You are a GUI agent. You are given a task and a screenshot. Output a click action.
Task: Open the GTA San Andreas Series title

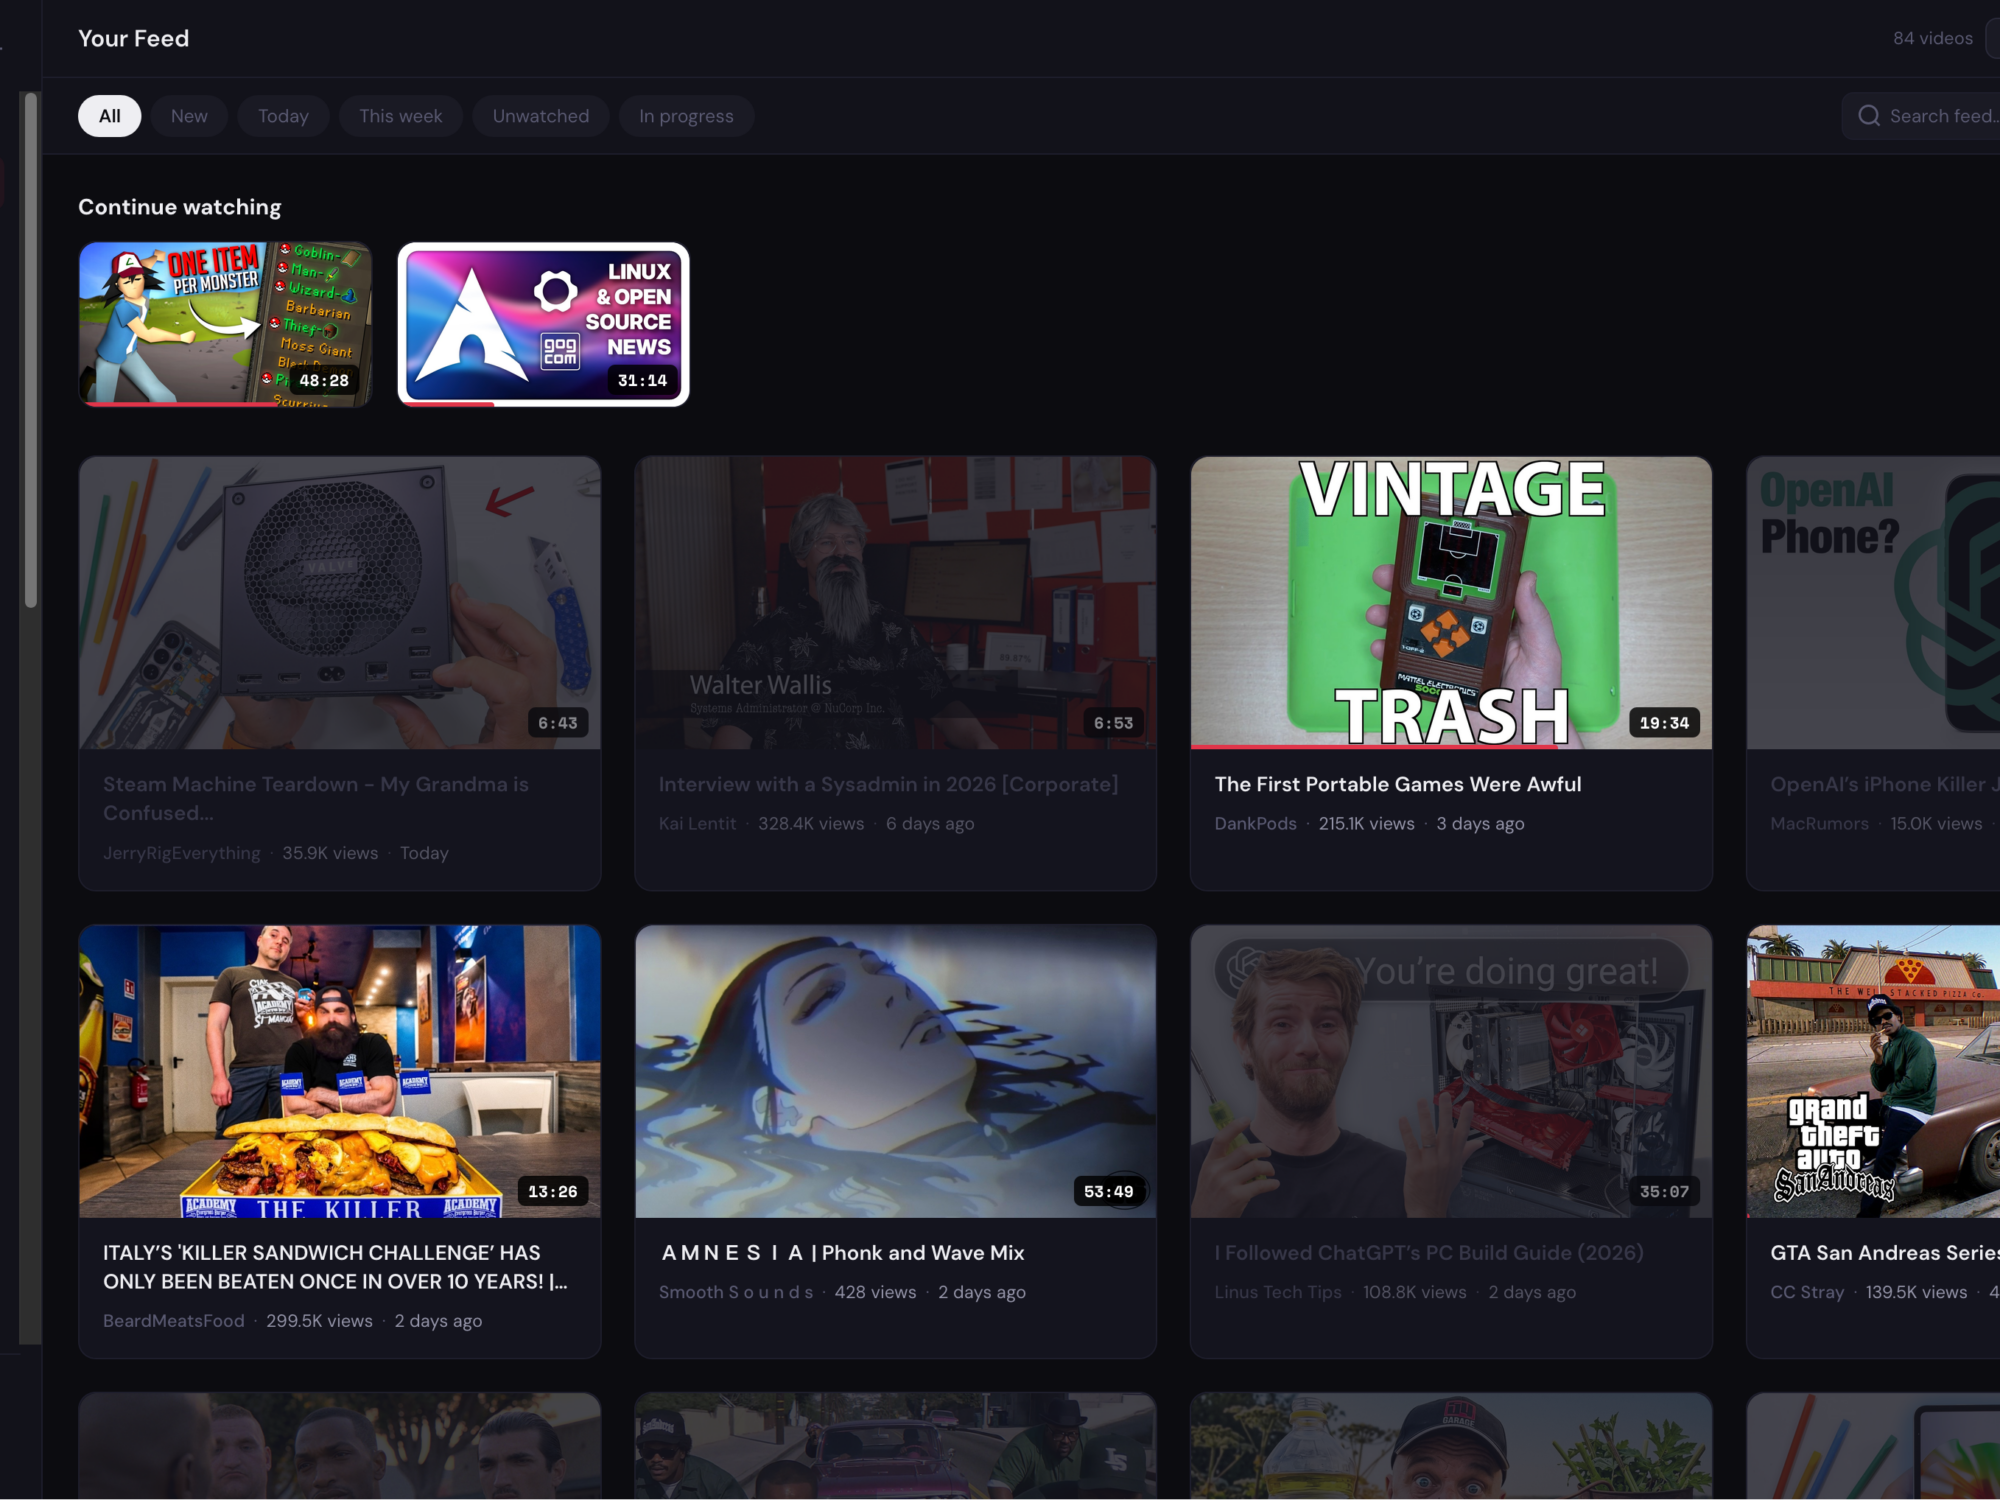[1885, 1253]
